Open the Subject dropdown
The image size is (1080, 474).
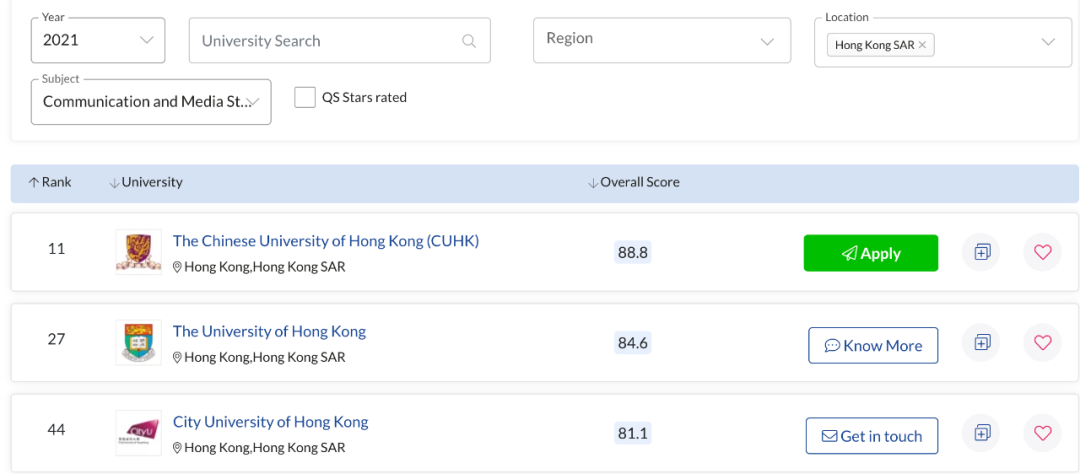(151, 102)
